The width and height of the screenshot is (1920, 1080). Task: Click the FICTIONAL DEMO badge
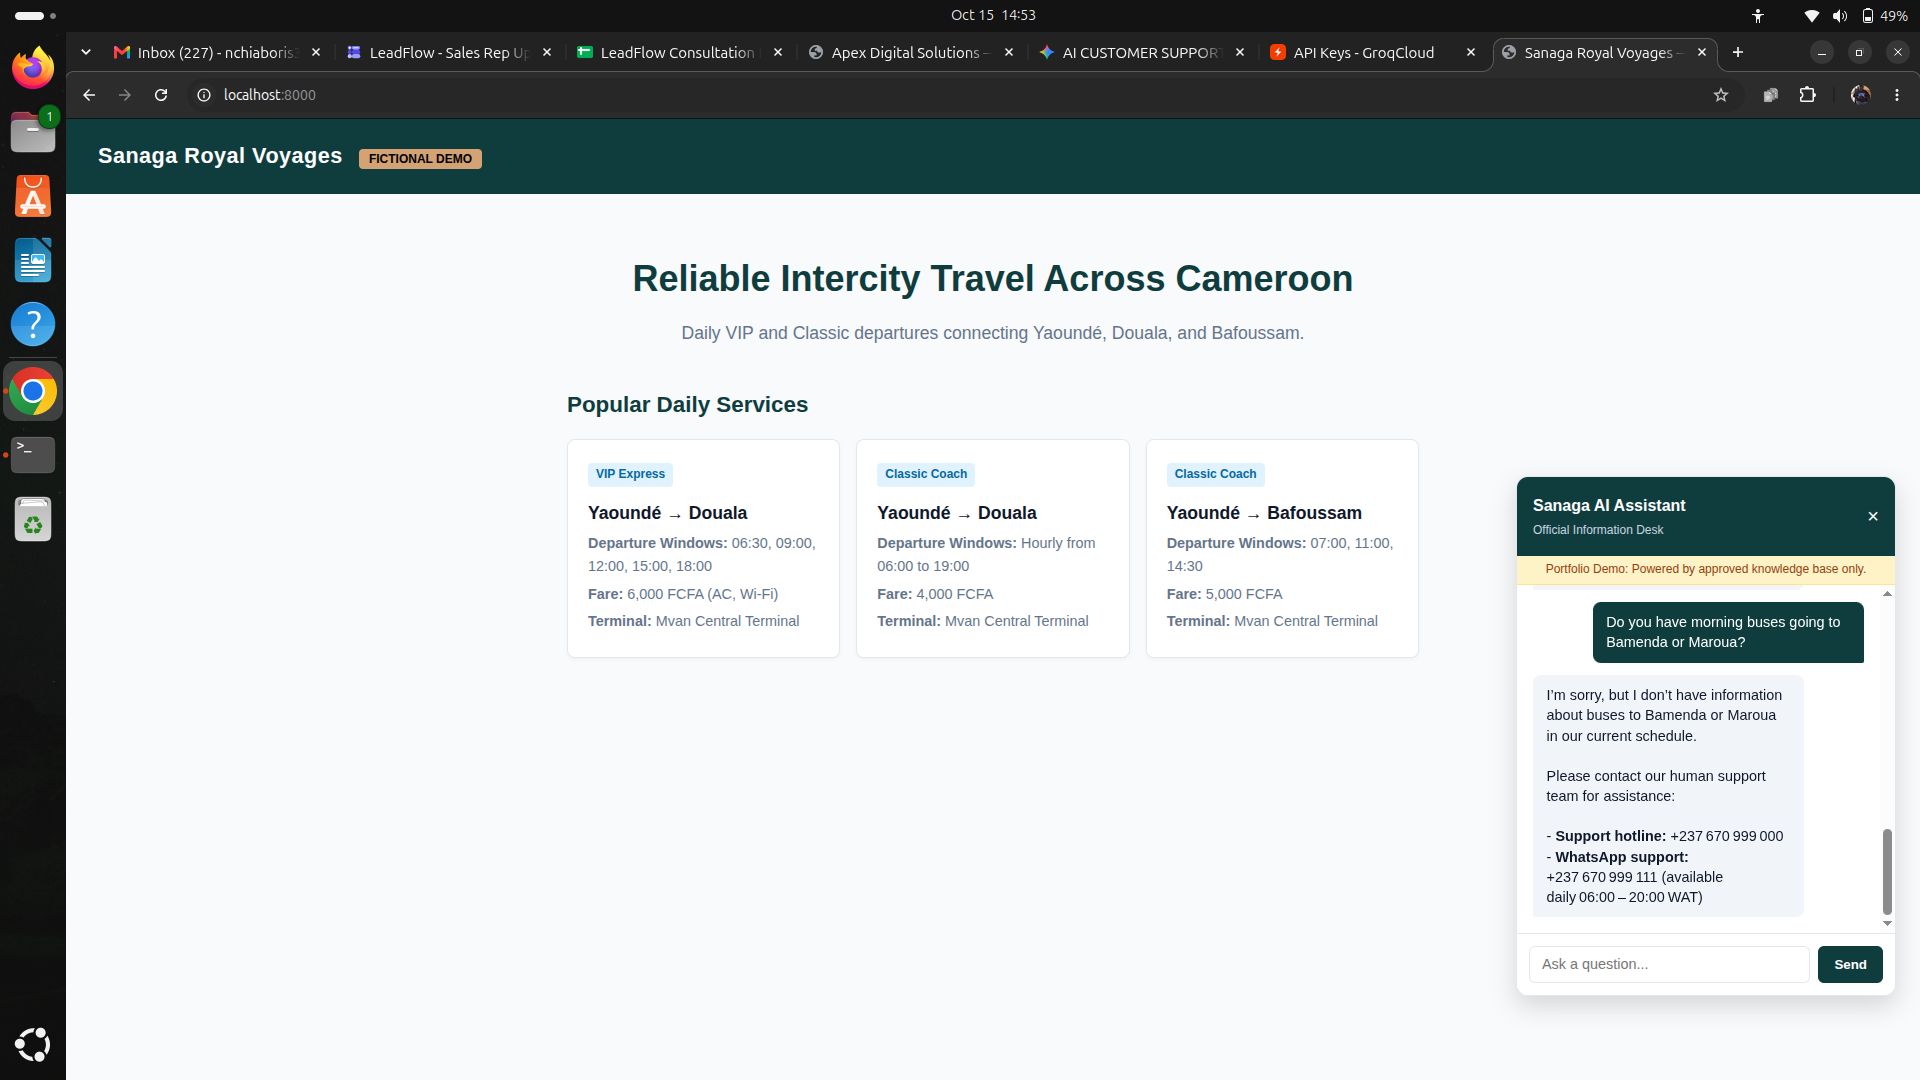point(420,159)
